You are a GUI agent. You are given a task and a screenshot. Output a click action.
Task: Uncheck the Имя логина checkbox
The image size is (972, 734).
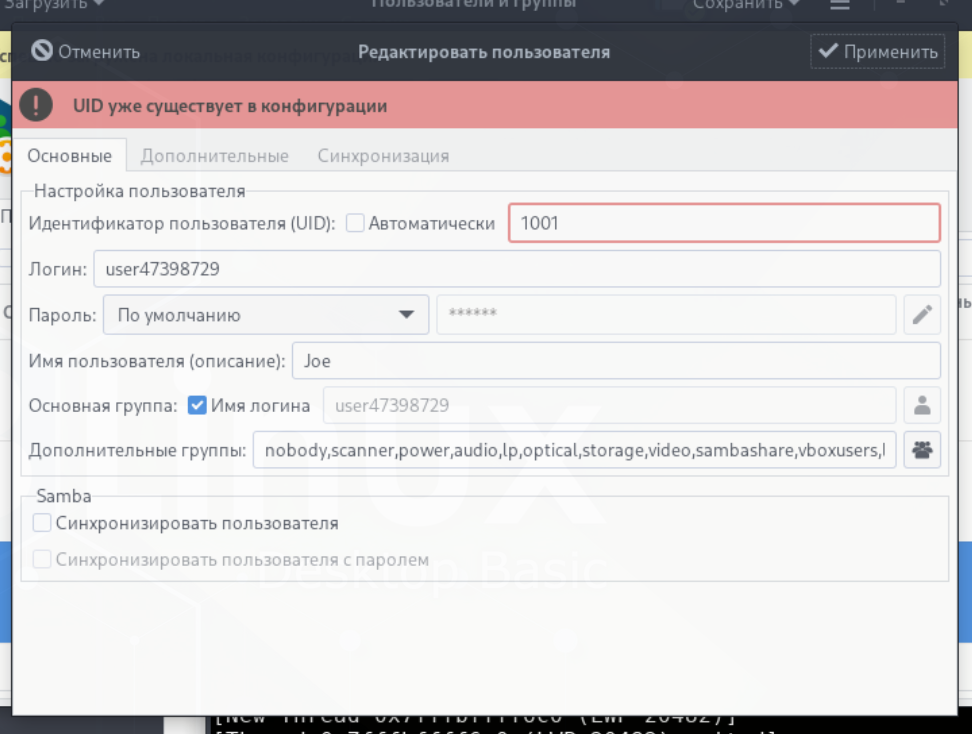click(197, 406)
